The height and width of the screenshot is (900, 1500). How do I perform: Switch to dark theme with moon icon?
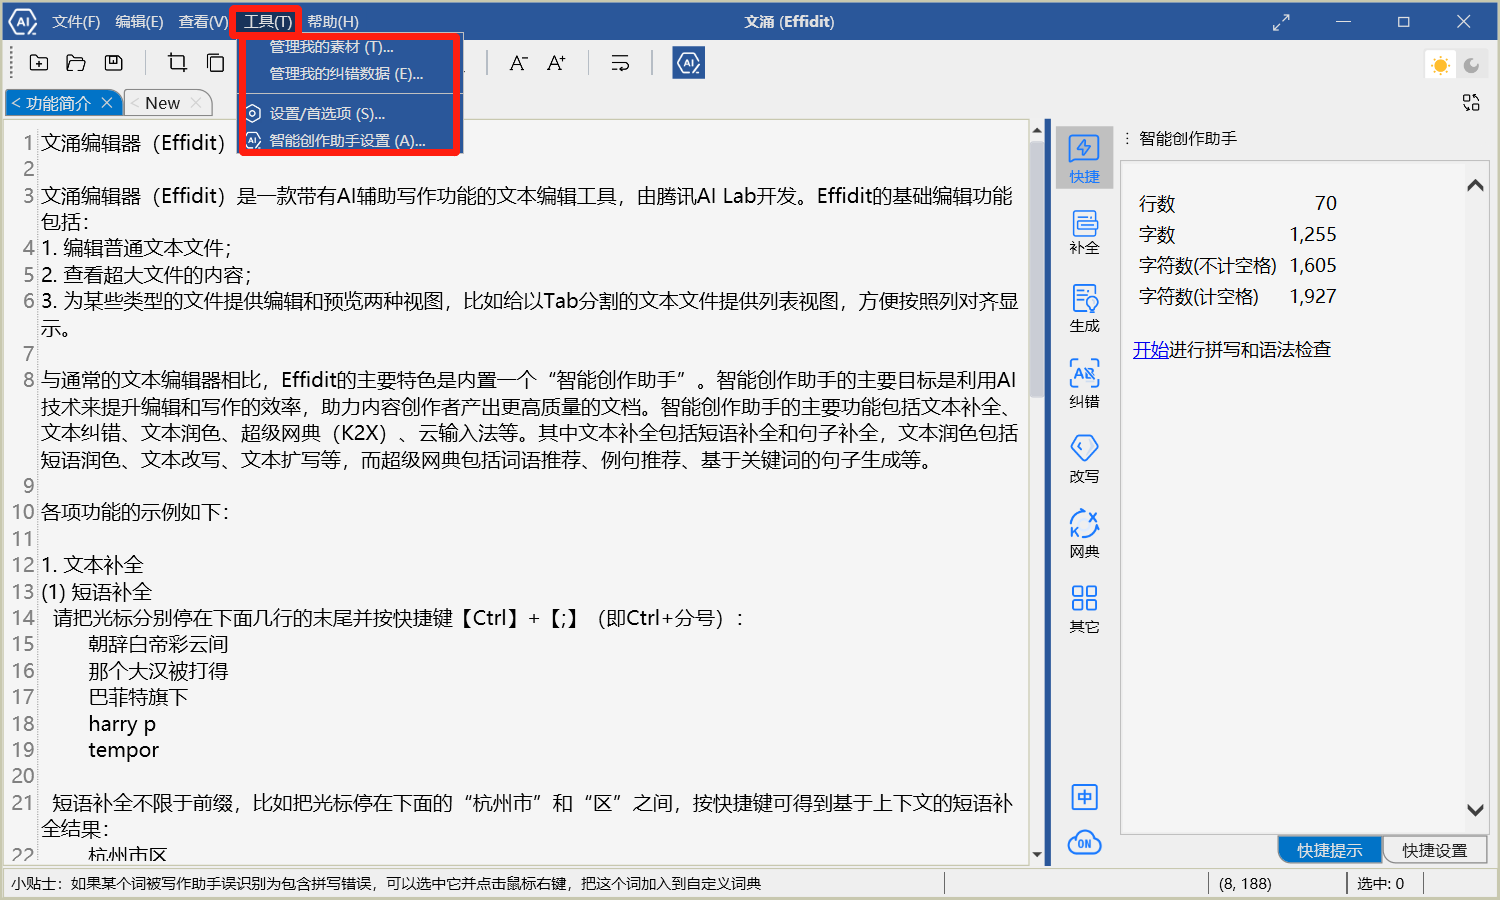[1471, 65]
